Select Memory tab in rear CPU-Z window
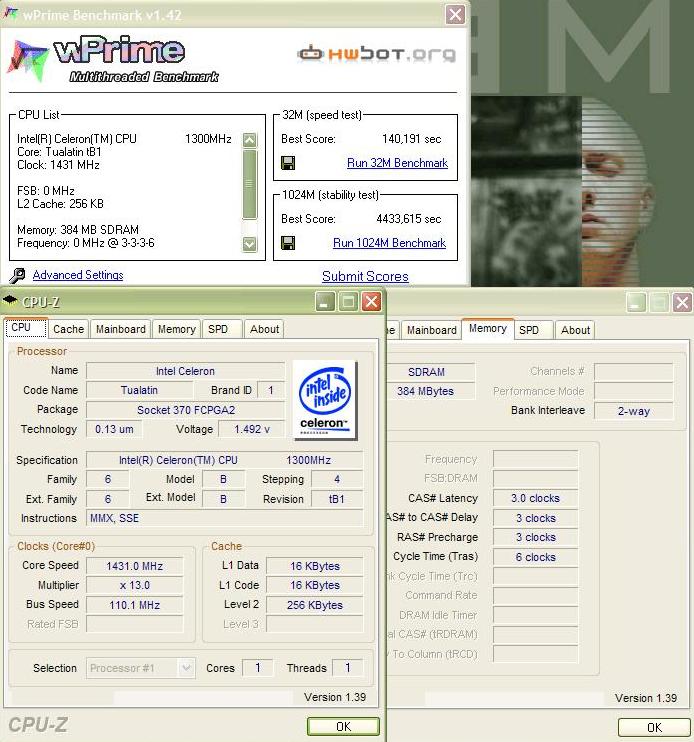 click(488, 328)
